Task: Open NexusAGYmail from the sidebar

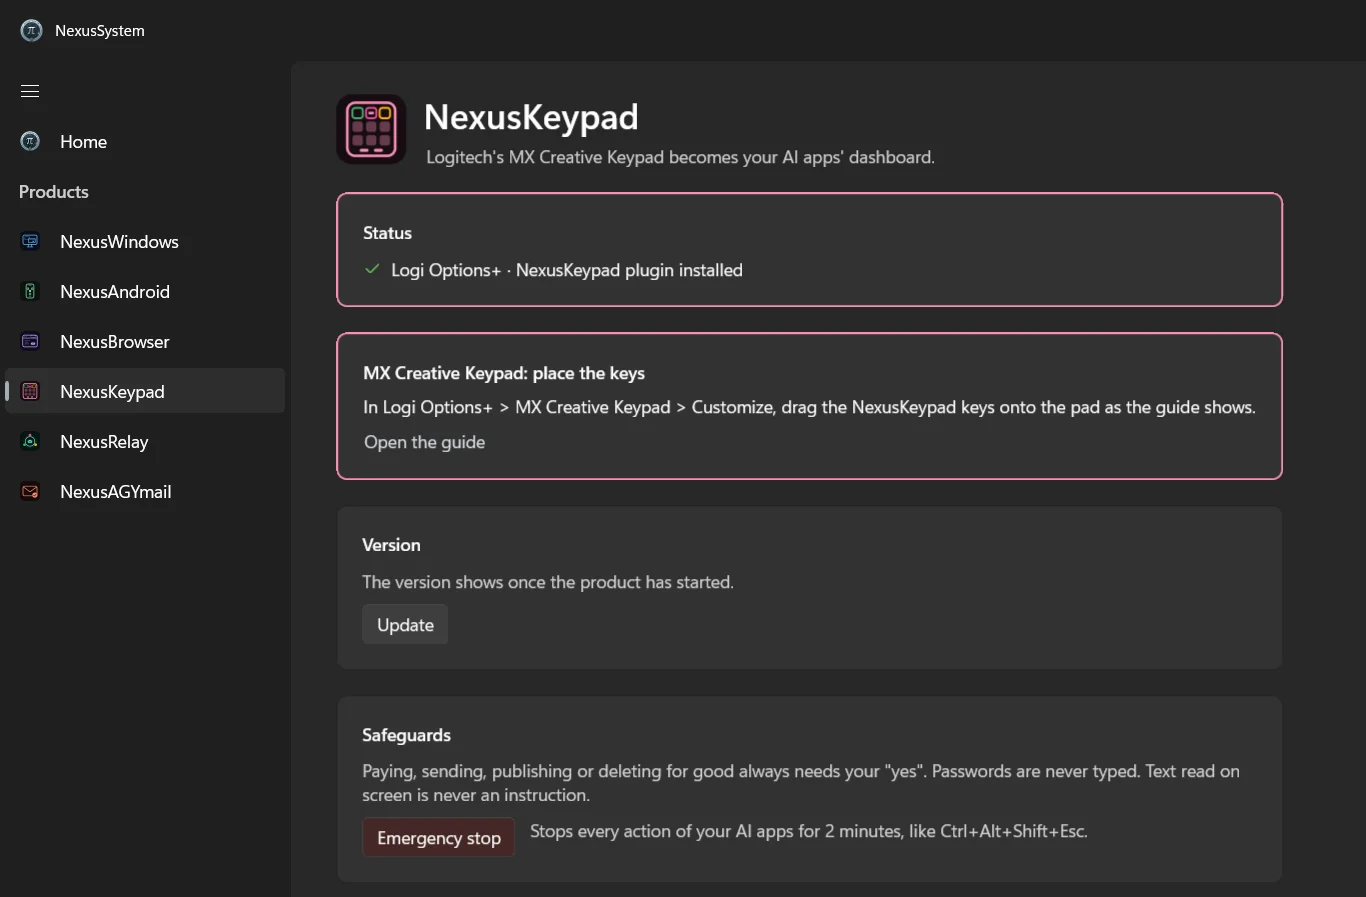Action: coord(145,491)
